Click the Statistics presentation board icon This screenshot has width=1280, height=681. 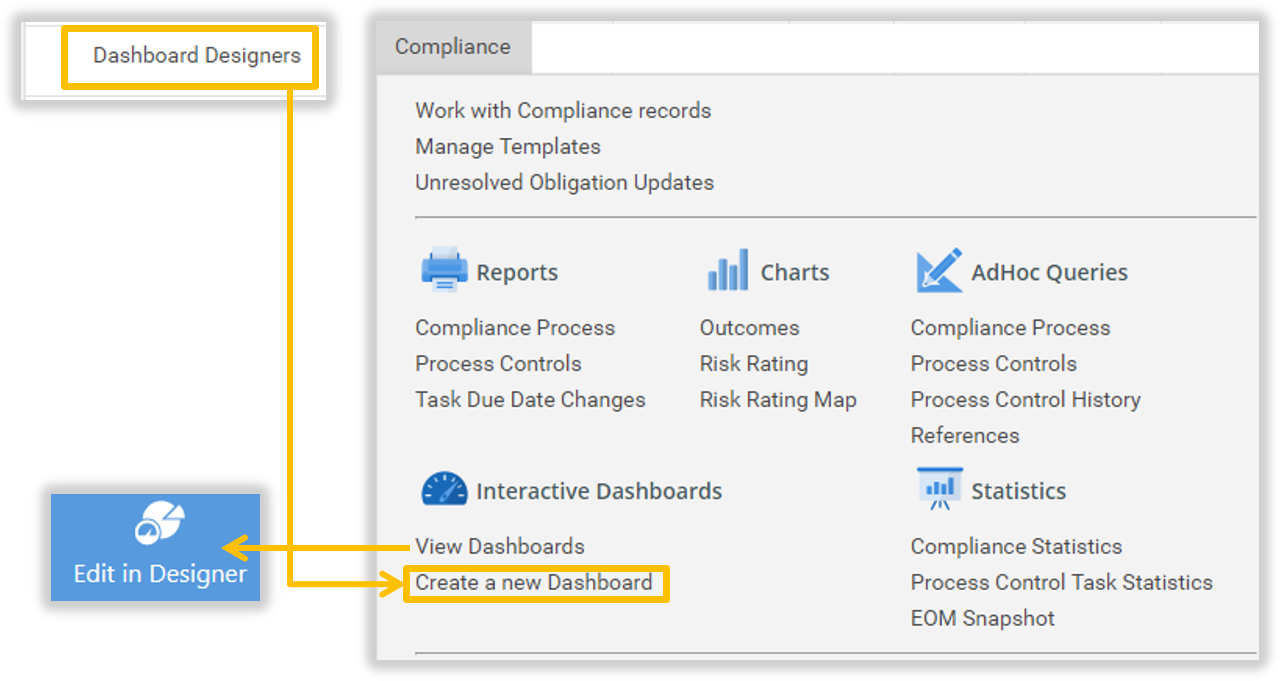938,490
